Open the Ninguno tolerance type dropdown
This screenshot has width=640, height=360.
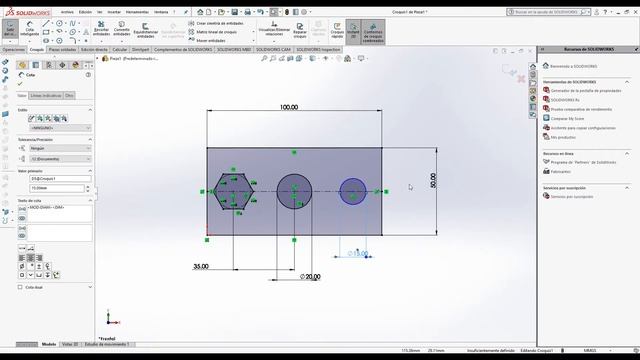(60, 148)
